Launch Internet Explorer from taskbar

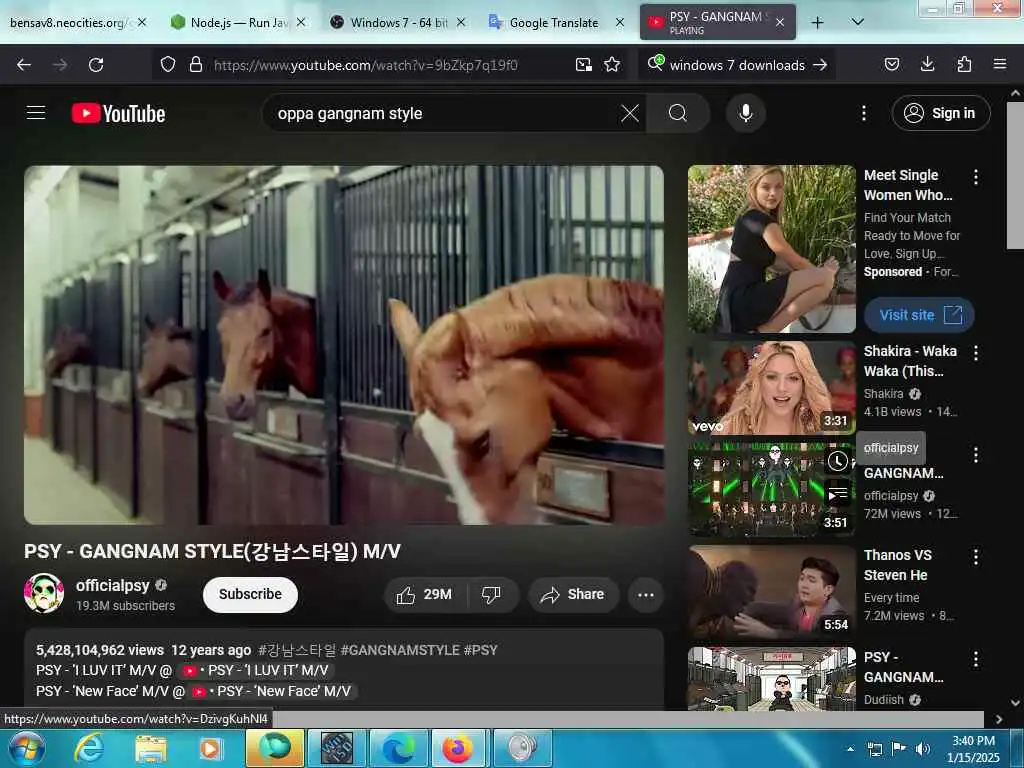(x=89, y=748)
